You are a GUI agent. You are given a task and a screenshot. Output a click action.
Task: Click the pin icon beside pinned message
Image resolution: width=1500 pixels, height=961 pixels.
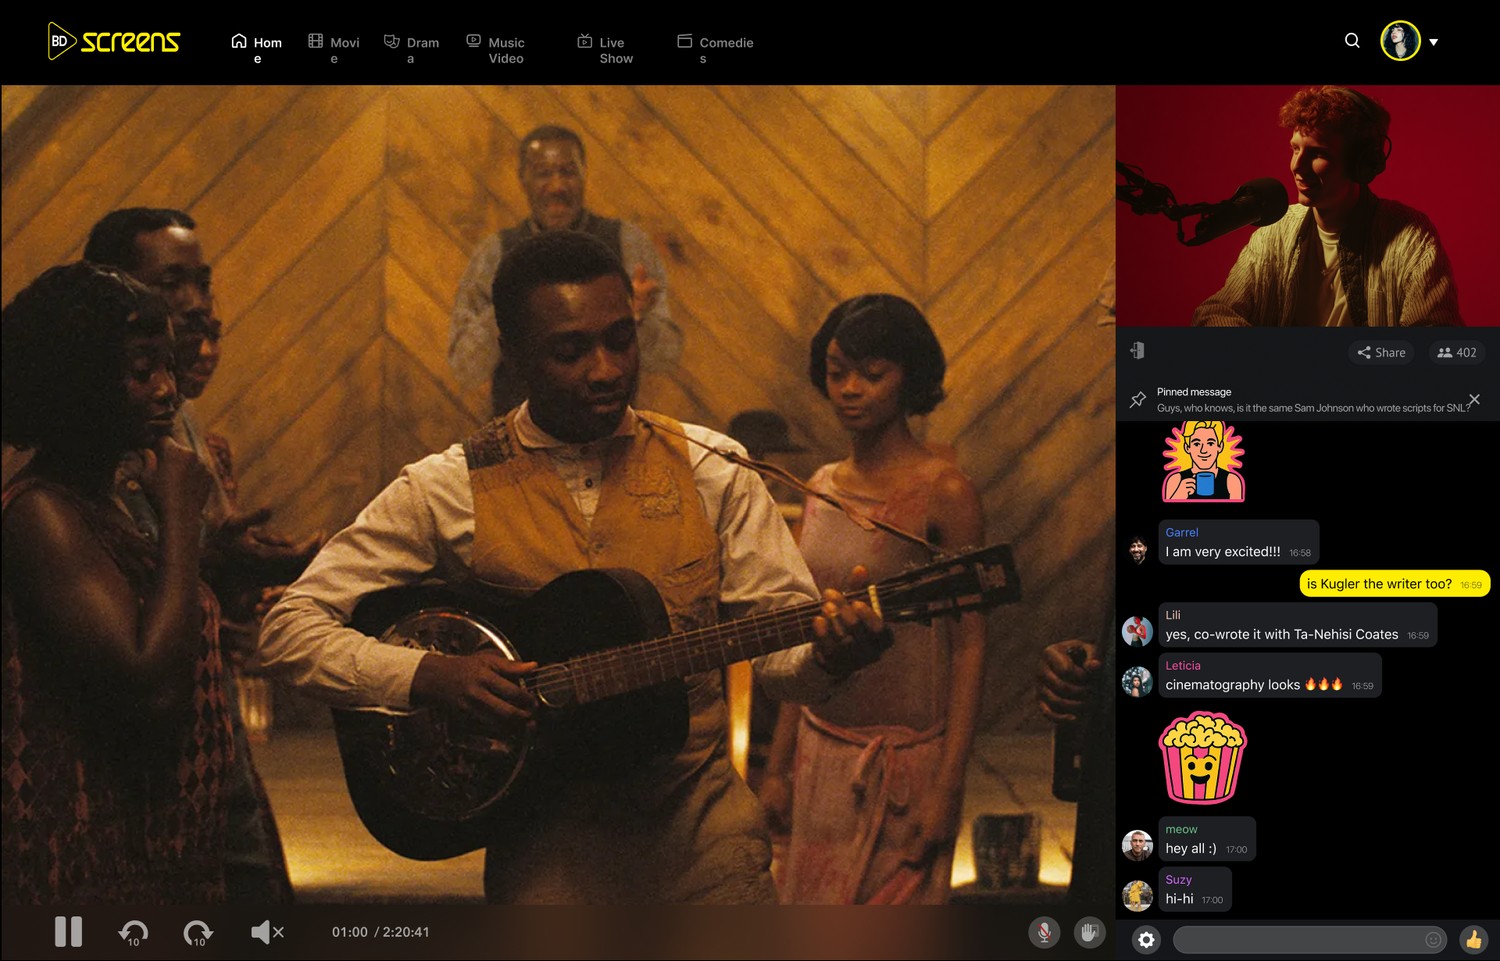click(1137, 400)
